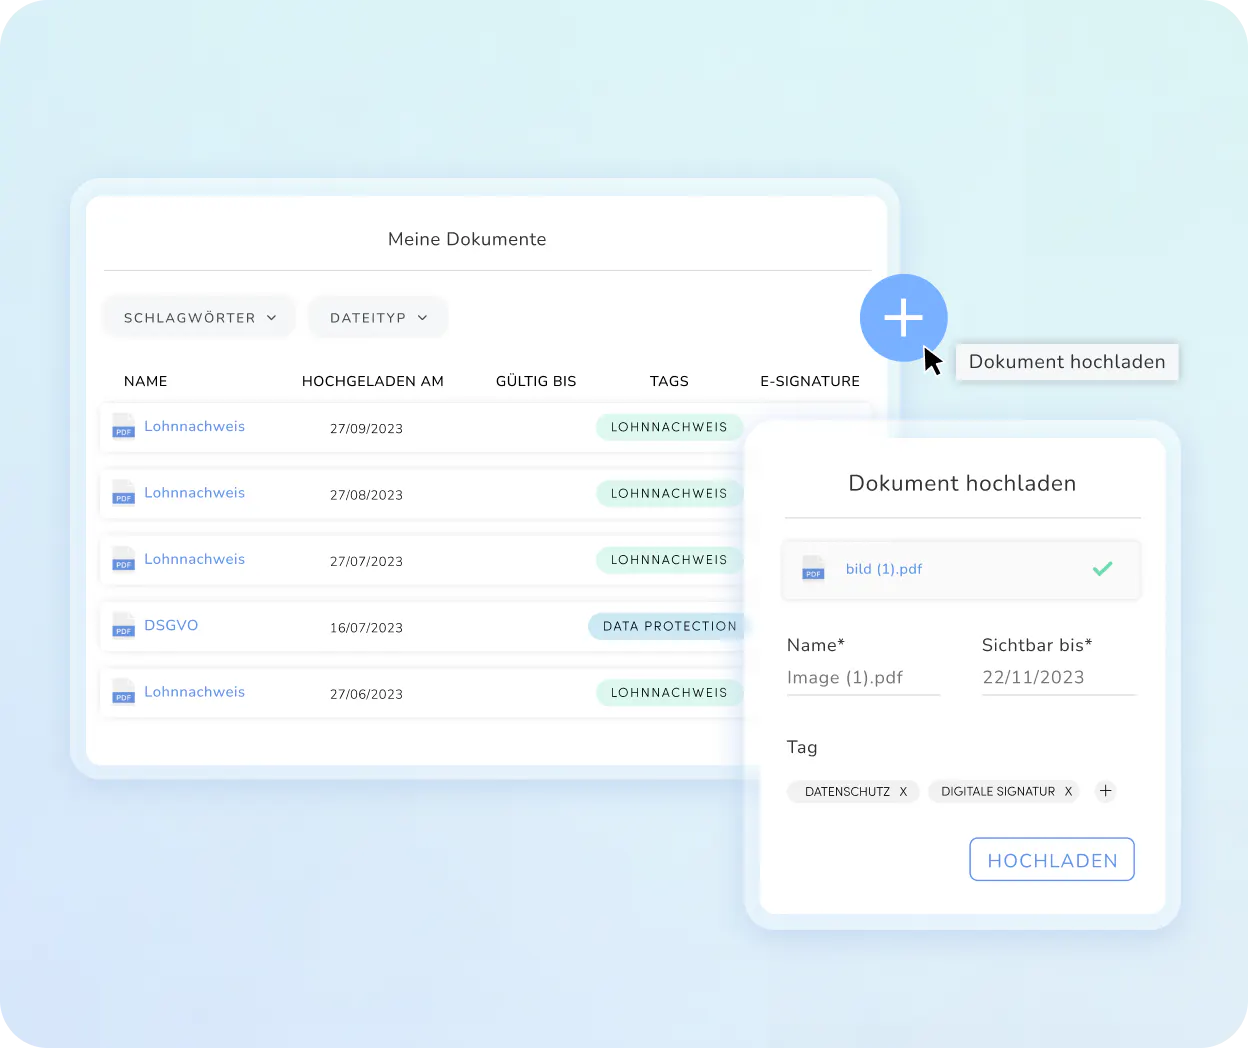Remove the DATENSCHUTZ tag with X
Screen dimensions: 1248x1048
click(x=903, y=791)
